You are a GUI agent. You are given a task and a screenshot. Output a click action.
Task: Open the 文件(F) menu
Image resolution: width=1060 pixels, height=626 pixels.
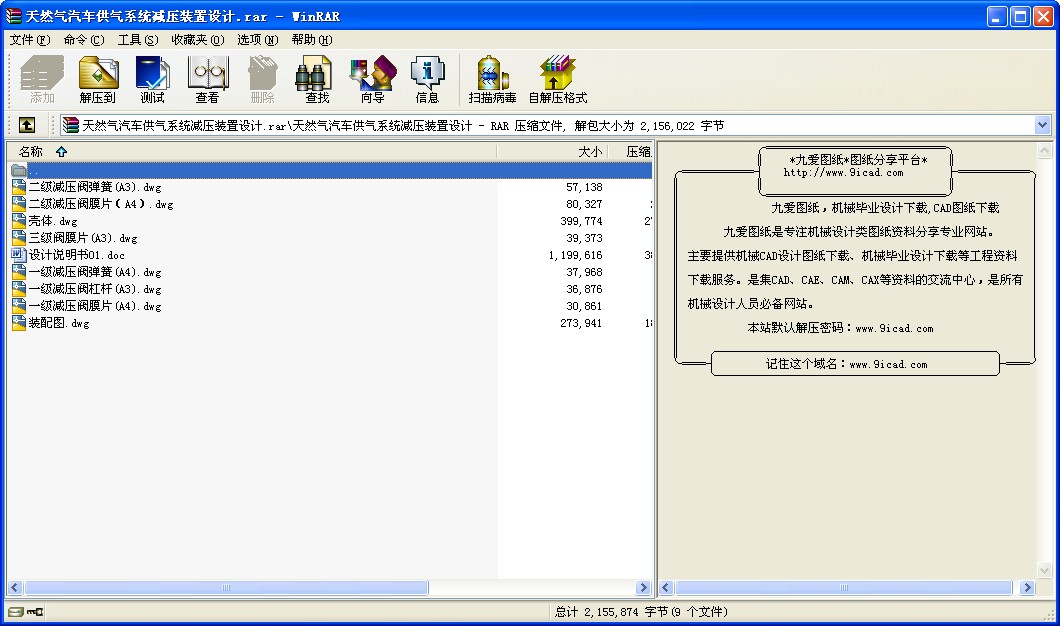[29, 40]
